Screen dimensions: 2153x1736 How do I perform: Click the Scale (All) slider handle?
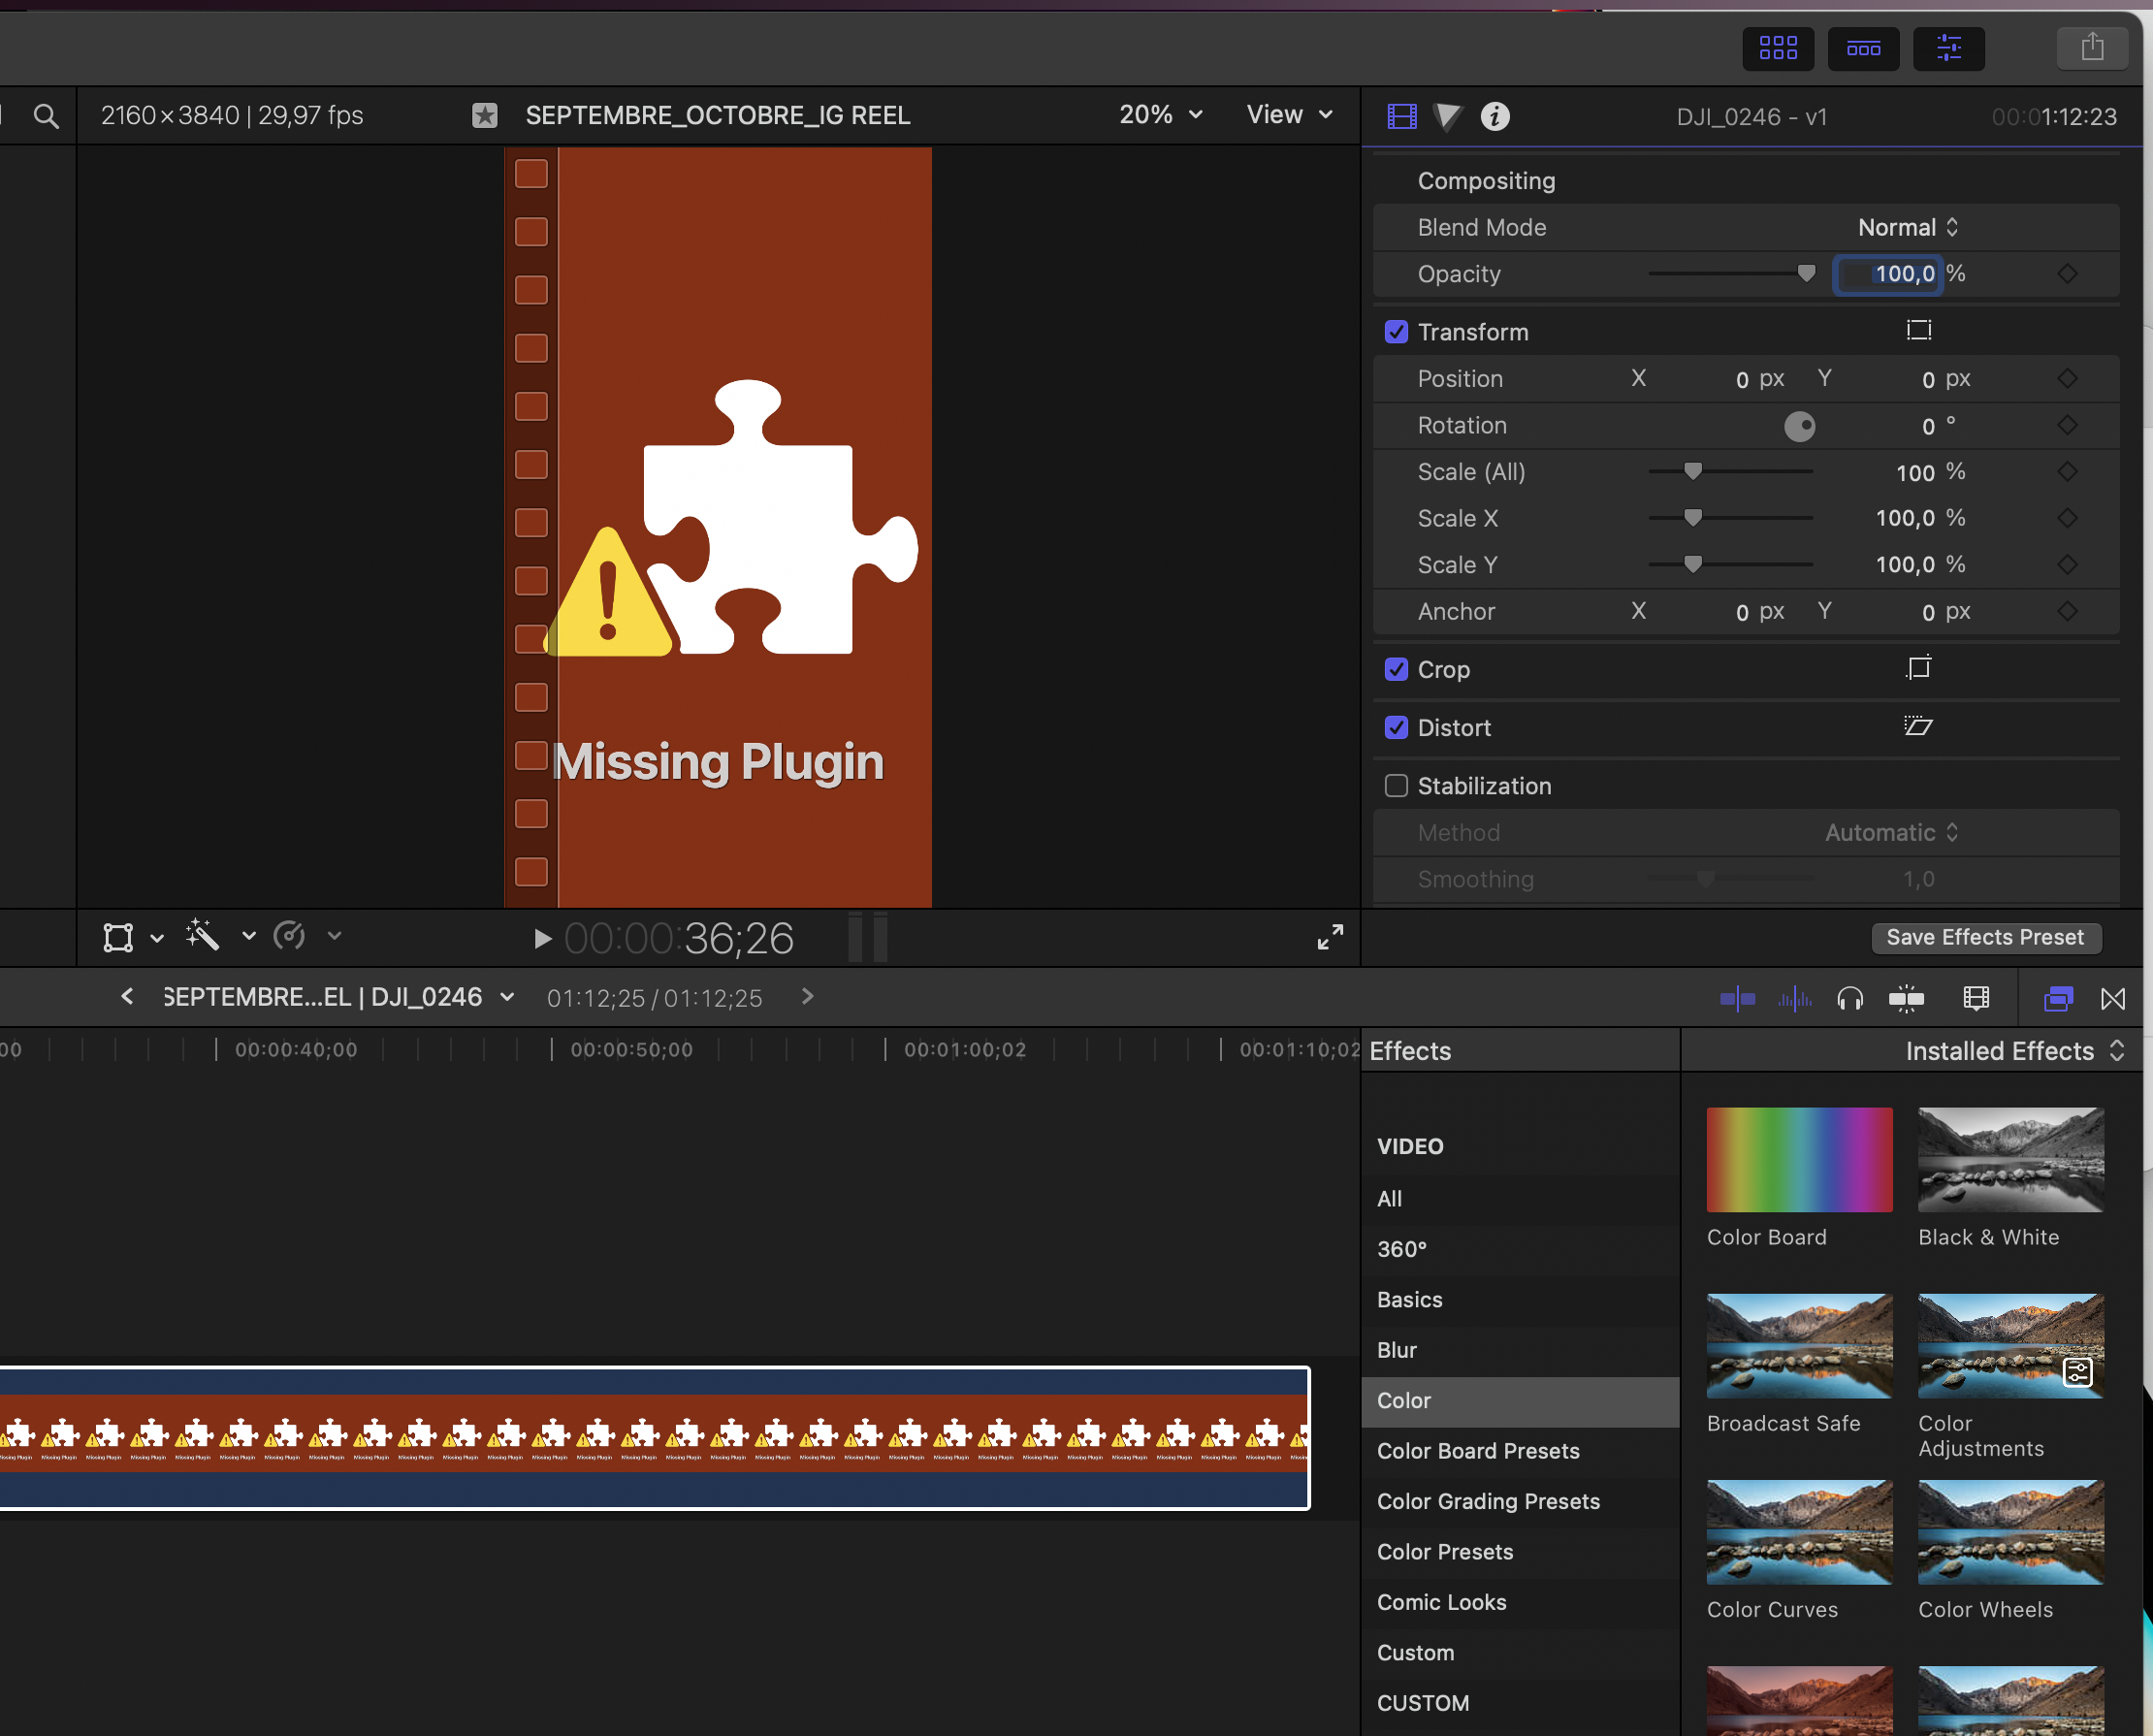(x=1692, y=471)
